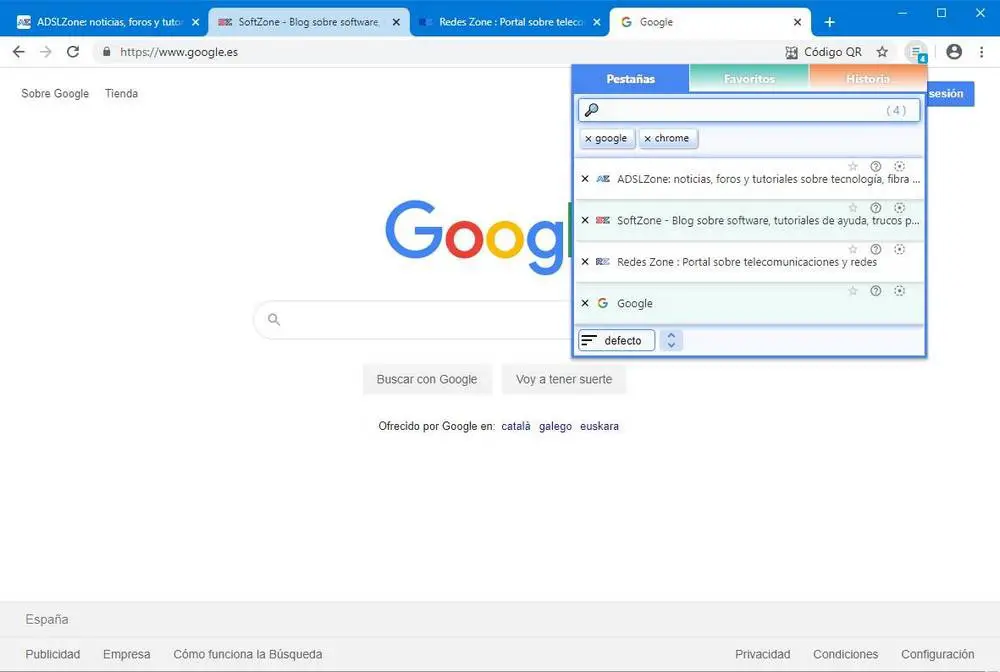1000x672 pixels.
Task: Open the Configuración footer link
Action: click(x=938, y=654)
